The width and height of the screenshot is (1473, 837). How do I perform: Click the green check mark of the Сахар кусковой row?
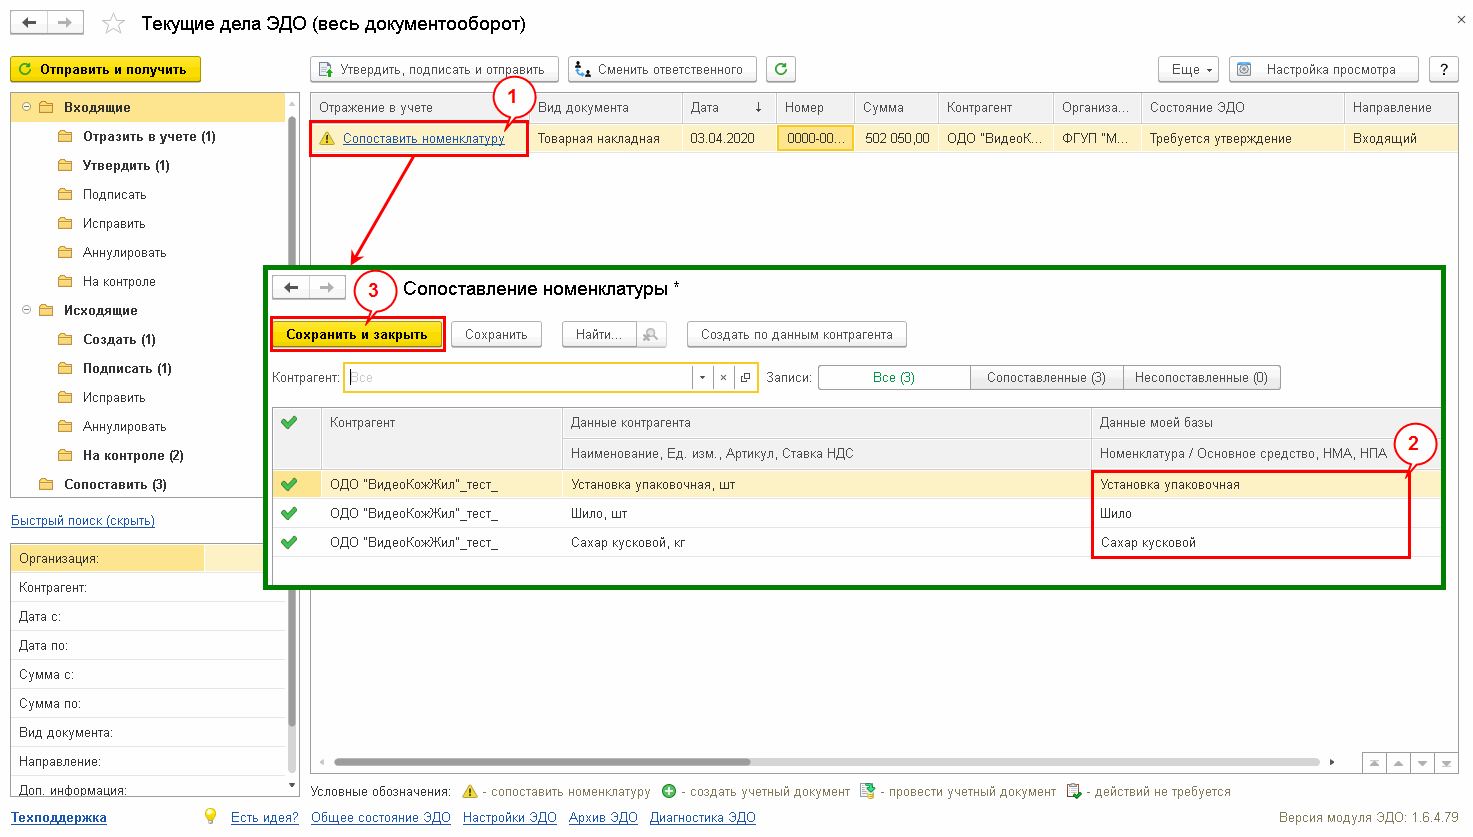click(290, 542)
